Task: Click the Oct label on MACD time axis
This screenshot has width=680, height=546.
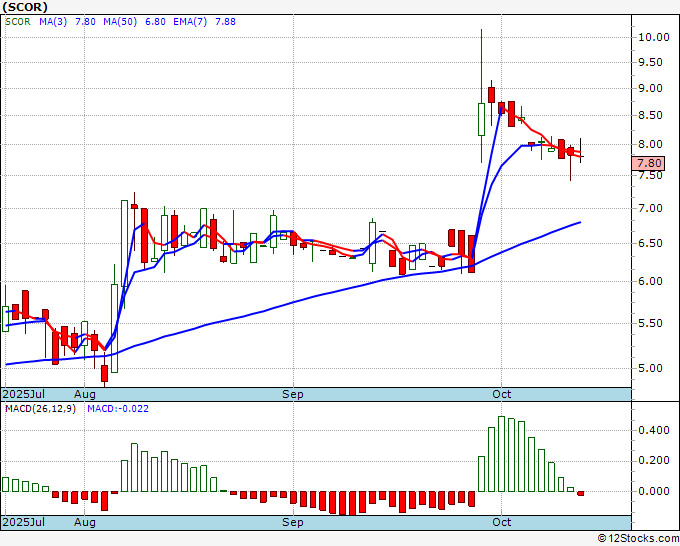Action: [502, 522]
